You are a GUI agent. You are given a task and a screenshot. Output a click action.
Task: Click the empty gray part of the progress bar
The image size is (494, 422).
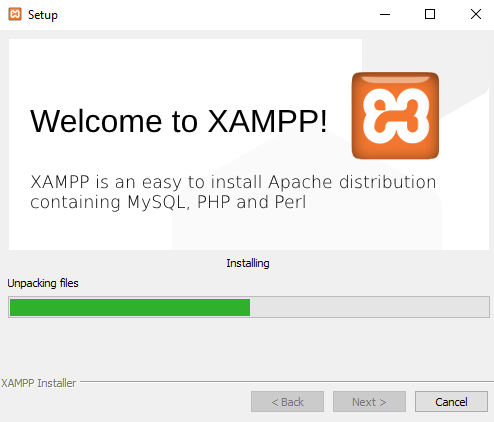pos(369,307)
